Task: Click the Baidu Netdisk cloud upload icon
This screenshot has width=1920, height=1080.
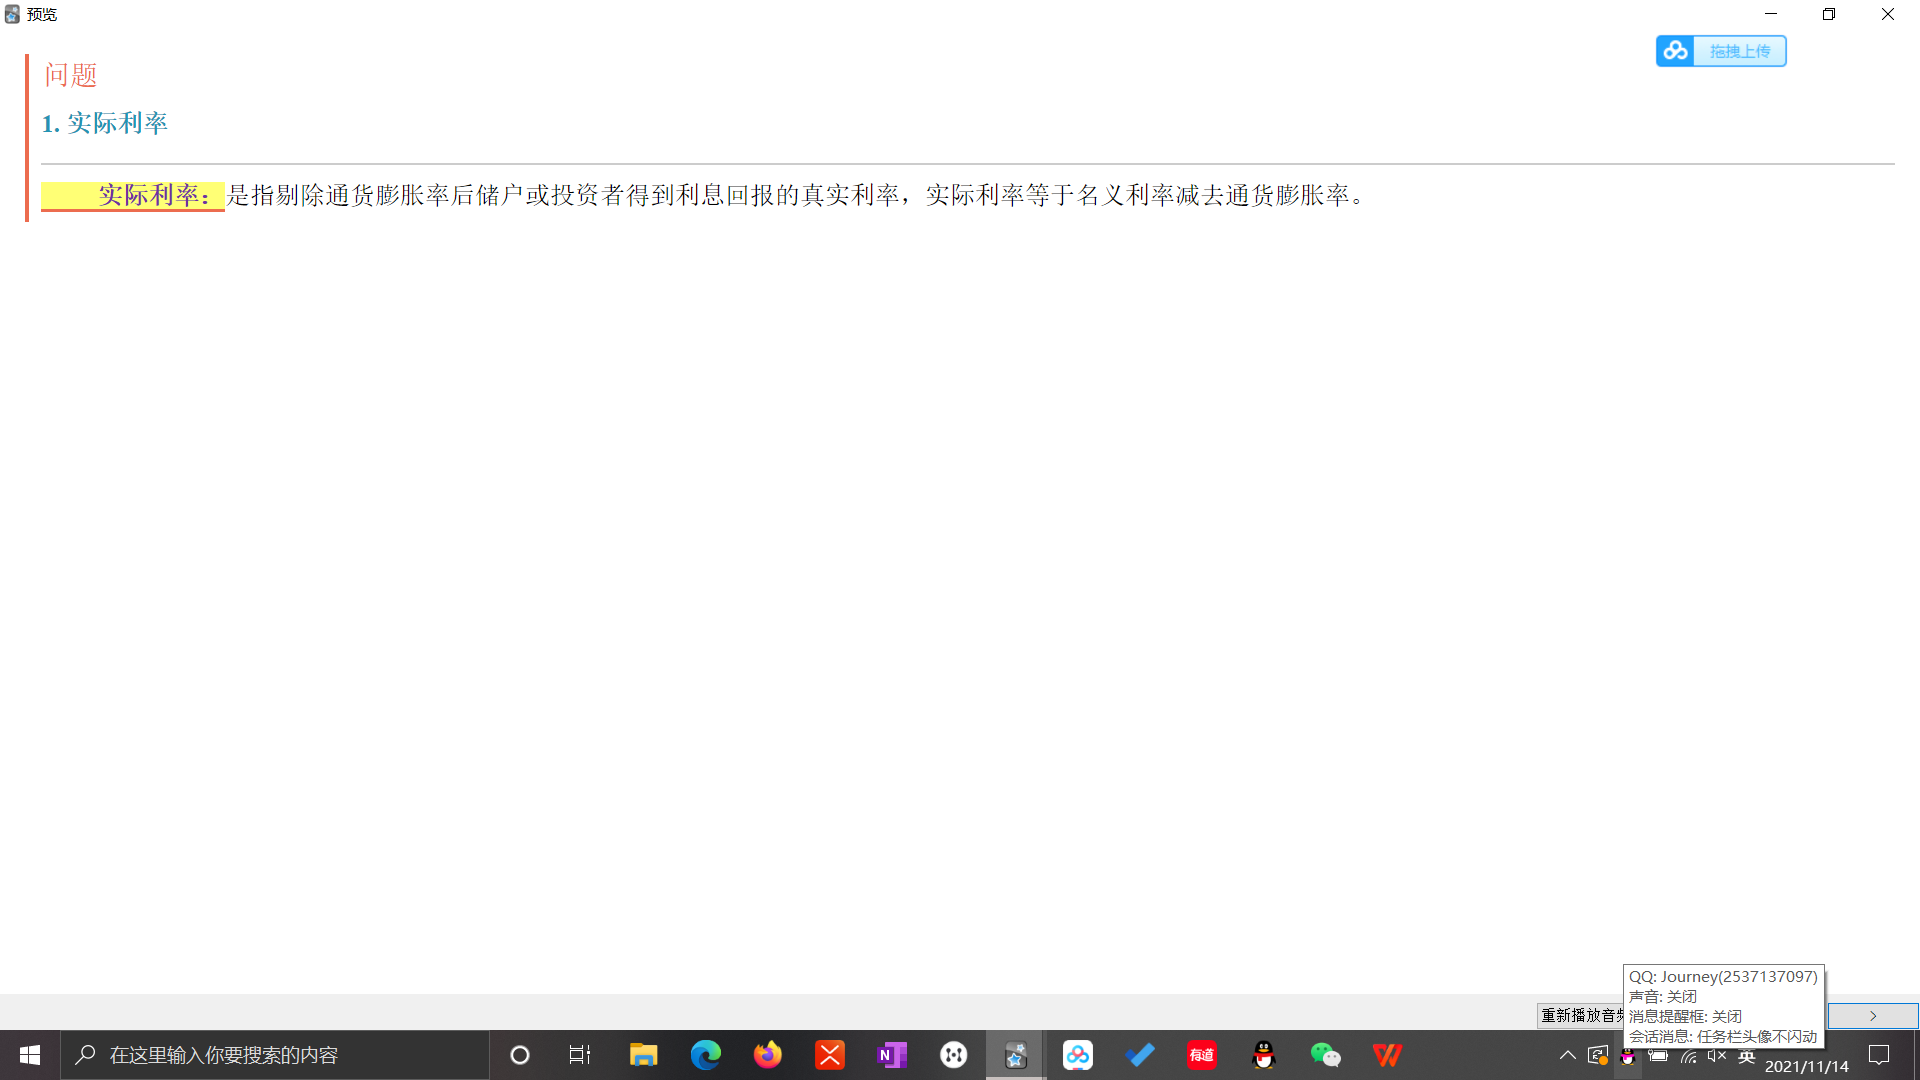Action: pos(1675,51)
